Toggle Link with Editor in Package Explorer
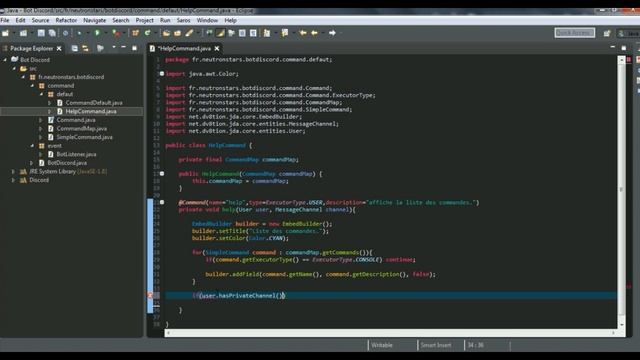The image size is (640, 360). 85,48
